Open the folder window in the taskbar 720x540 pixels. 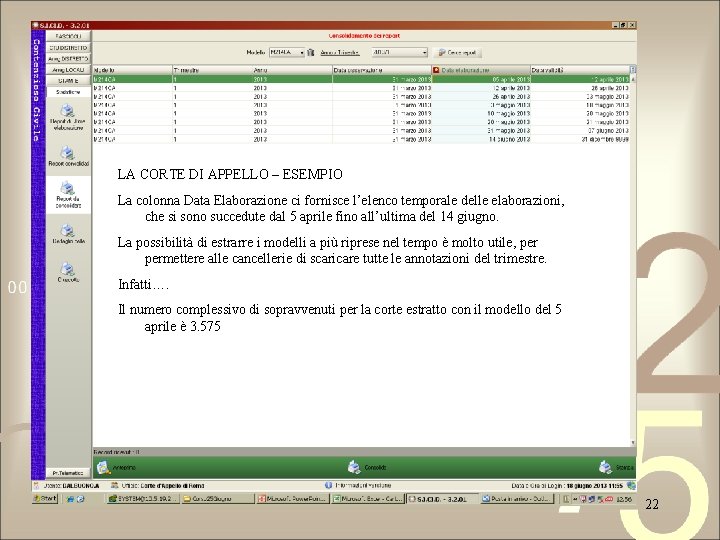point(217,499)
